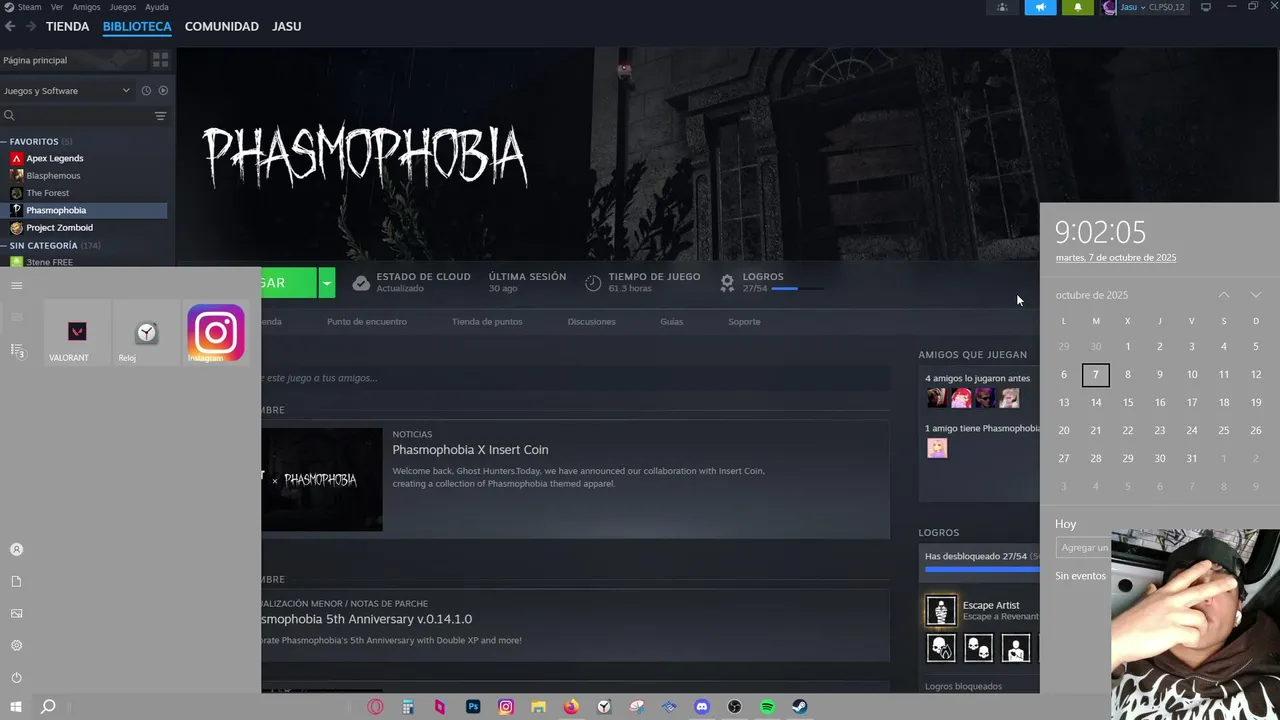This screenshot has width=1280, height=720.
Task: Open the Juegos y Software filter dropdown
Action: tap(67, 91)
